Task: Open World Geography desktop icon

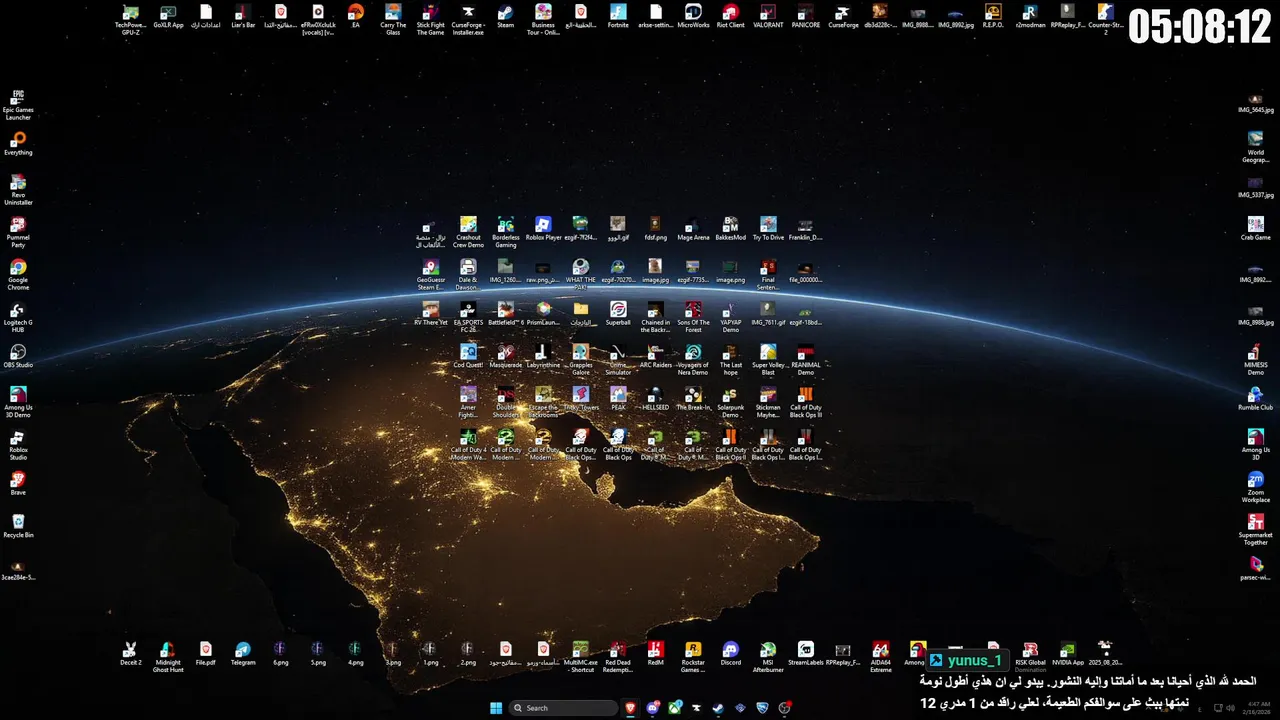Action: [x=1255, y=147]
